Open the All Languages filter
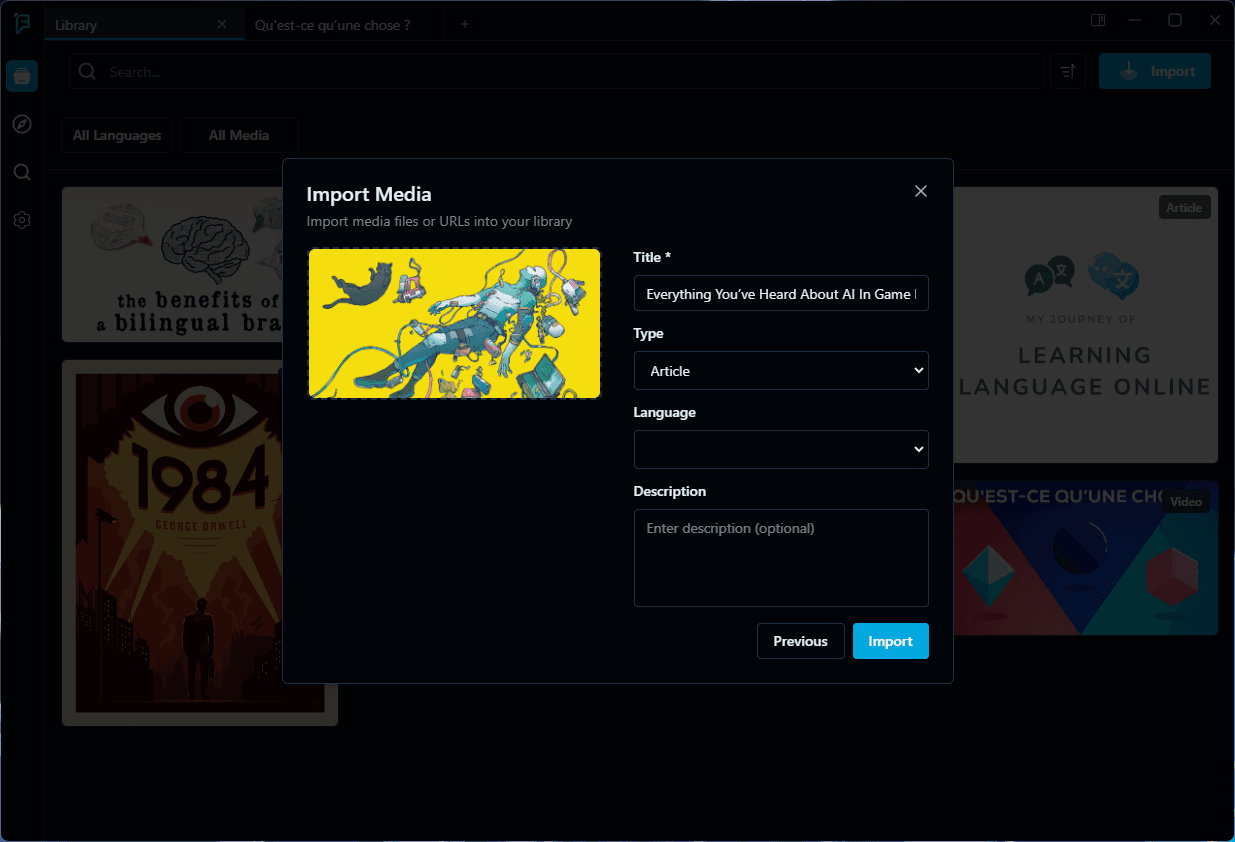This screenshot has width=1235, height=842. (x=117, y=135)
